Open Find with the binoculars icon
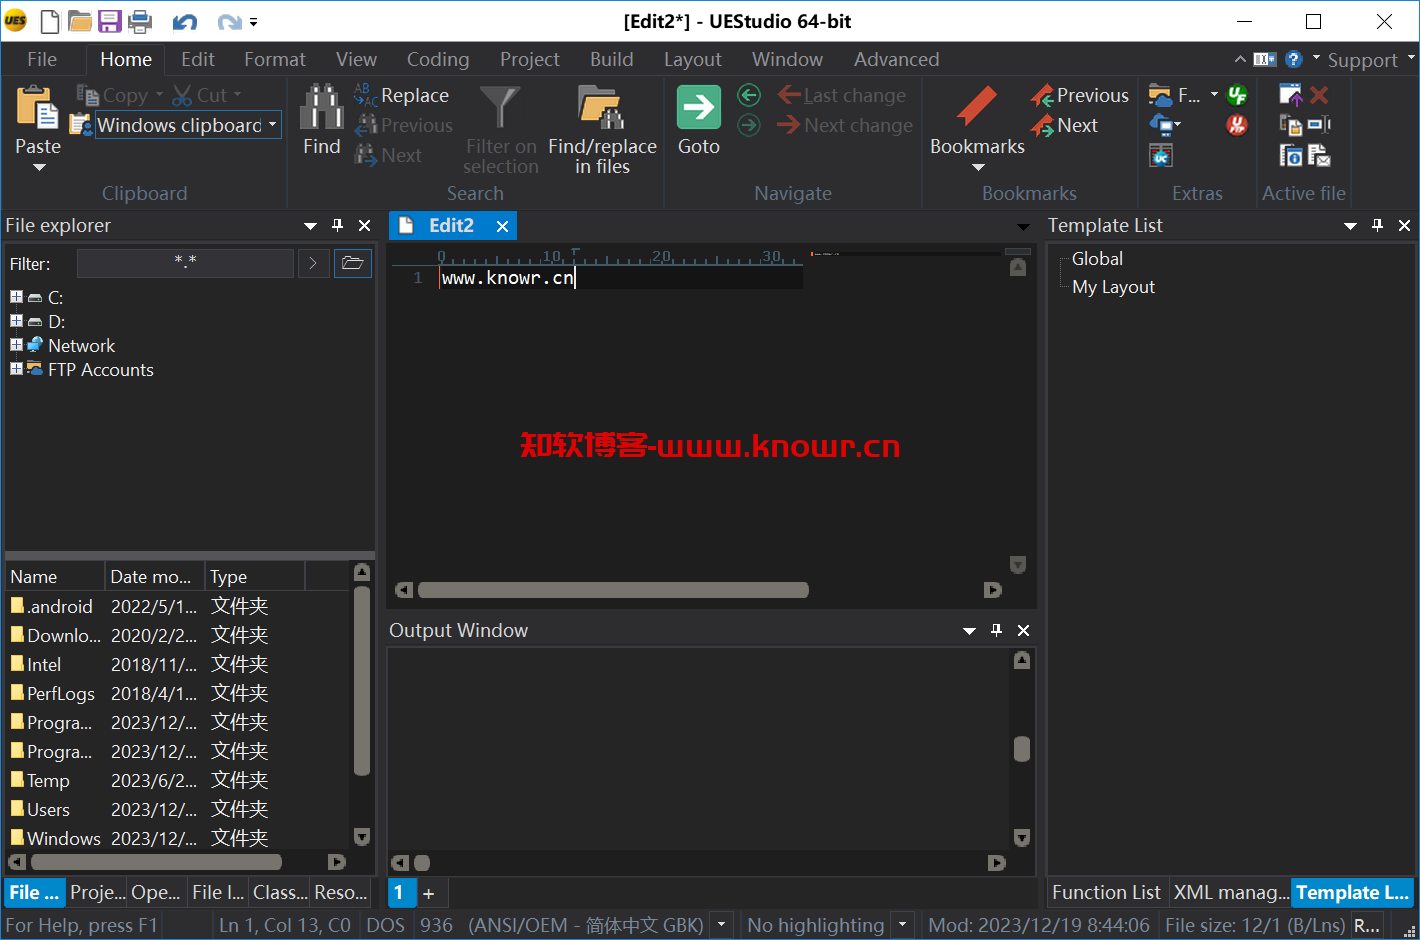Viewport: 1420px width, 940px height. pos(322,106)
